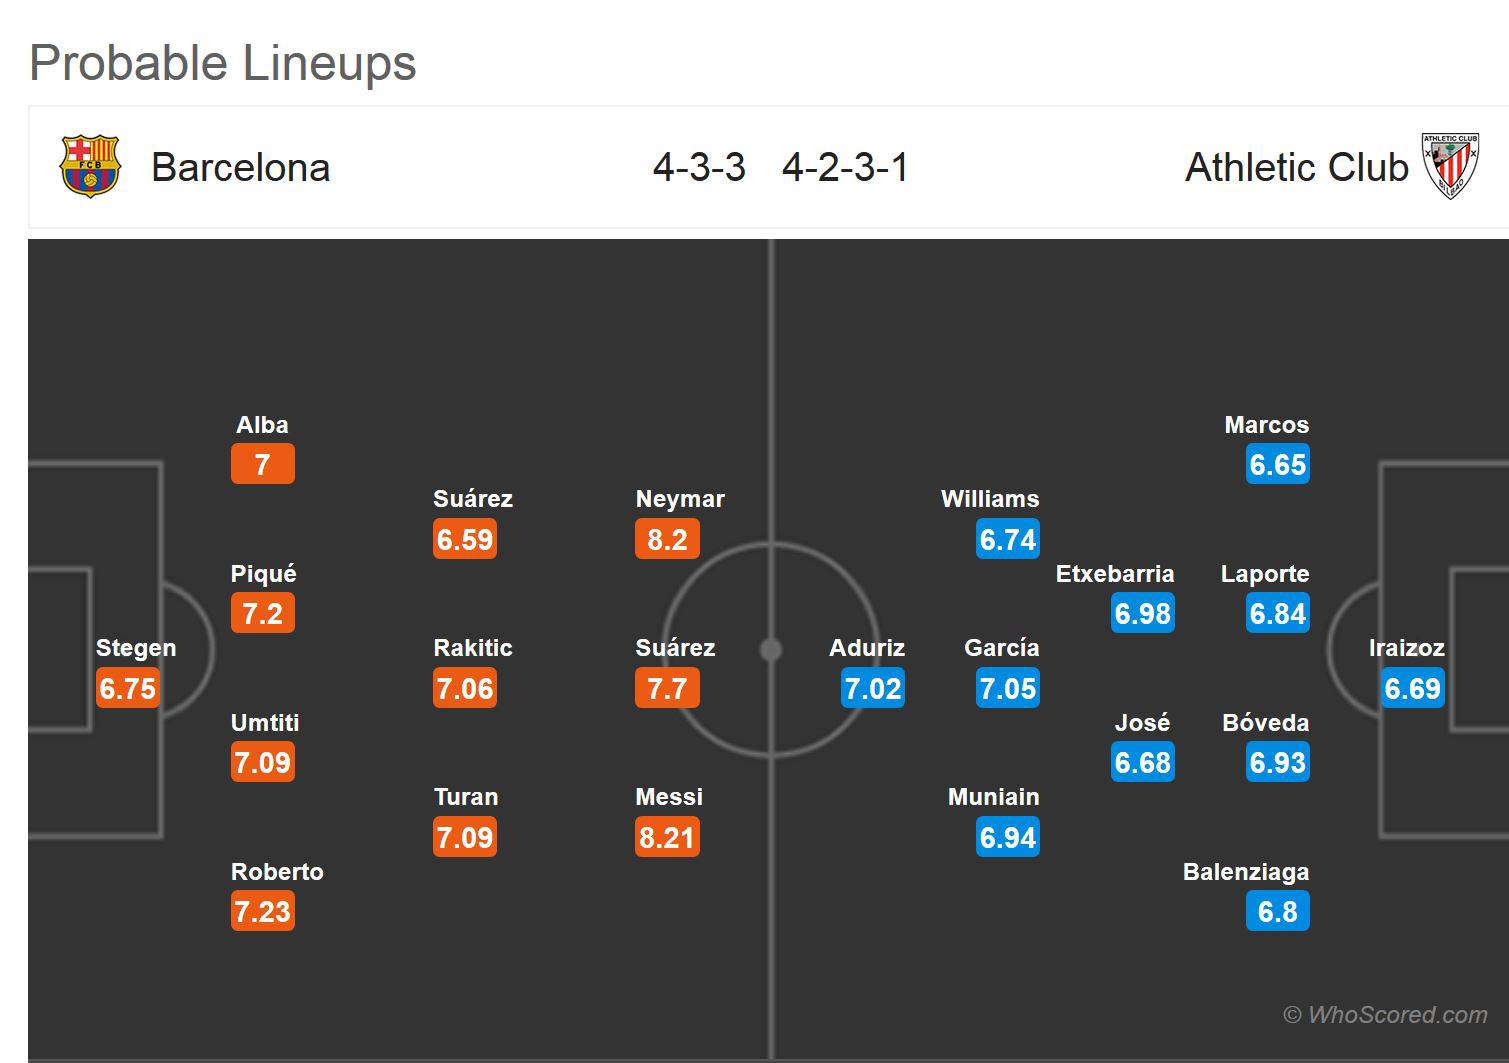The height and width of the screenshot is (1063, 1509).
Task: Click Umtiti's 7.09 rating badge
Action: (x=262, y=762)
